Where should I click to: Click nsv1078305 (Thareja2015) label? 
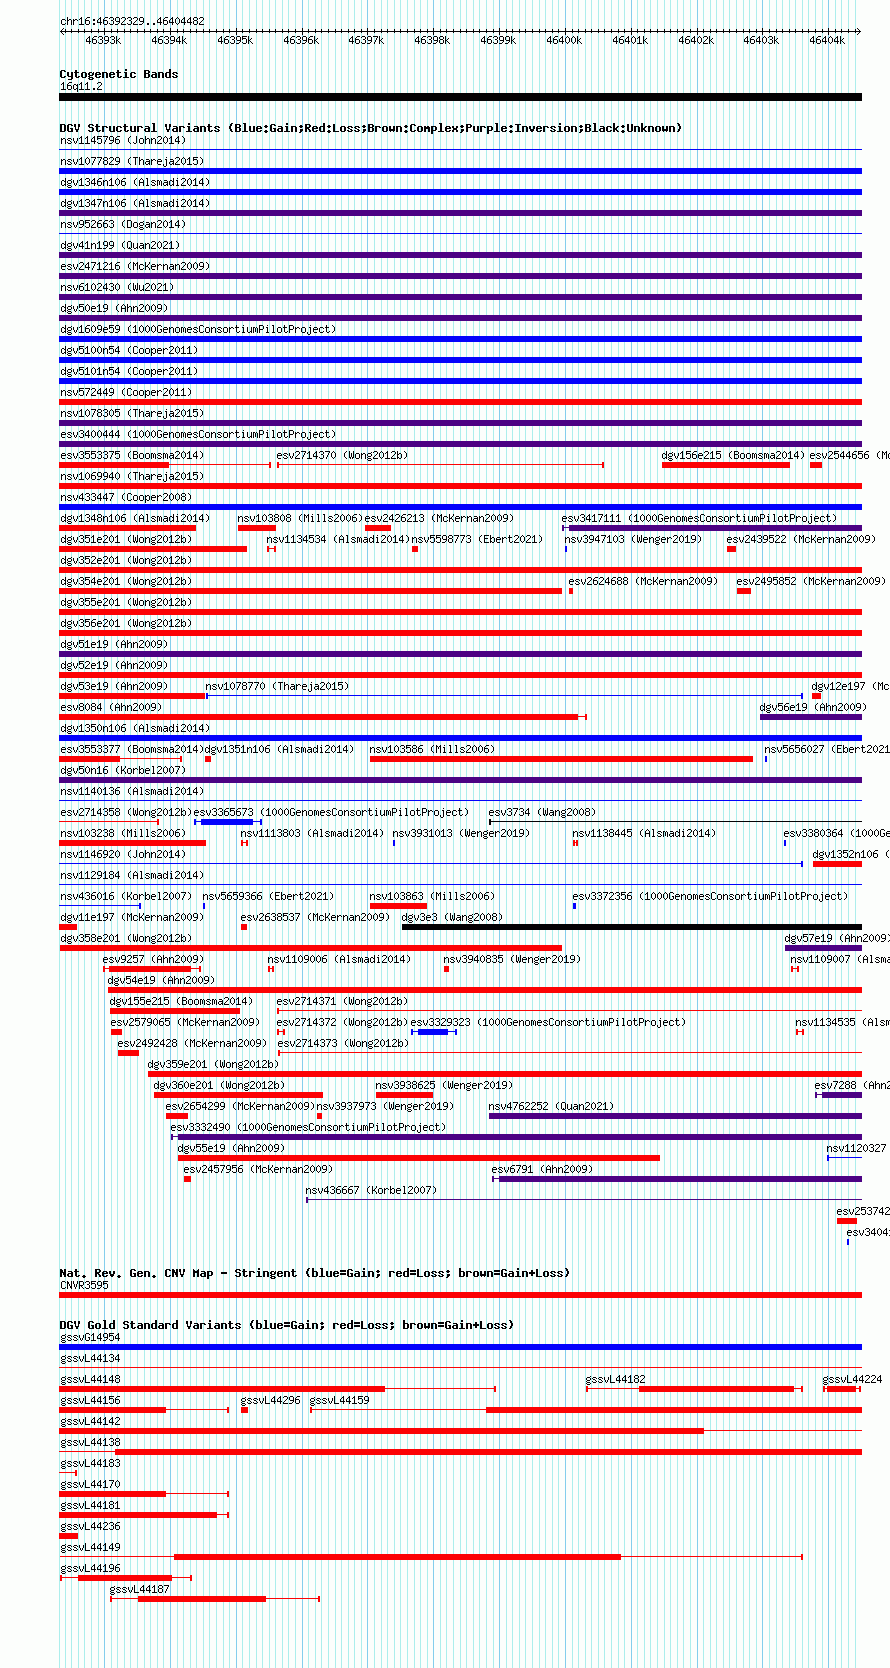[x=131, y=413]
